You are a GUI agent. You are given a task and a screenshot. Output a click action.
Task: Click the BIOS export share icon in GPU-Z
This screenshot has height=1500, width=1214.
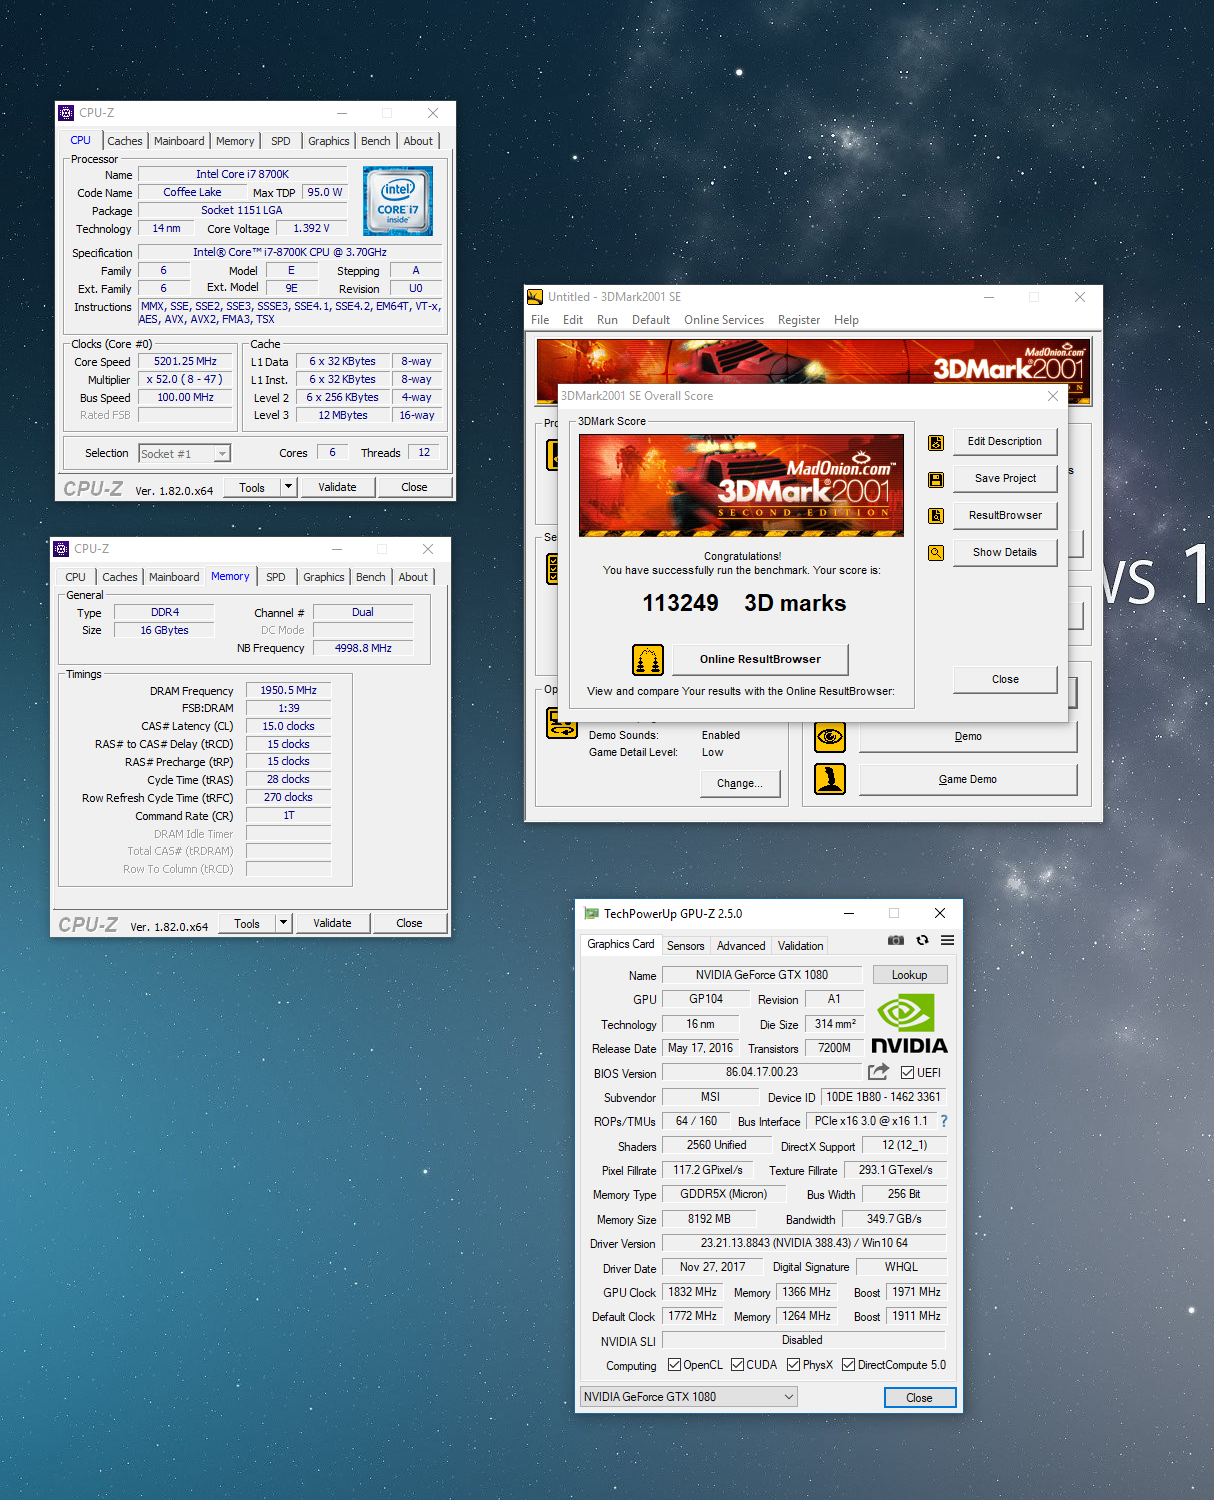point(878,1072)
